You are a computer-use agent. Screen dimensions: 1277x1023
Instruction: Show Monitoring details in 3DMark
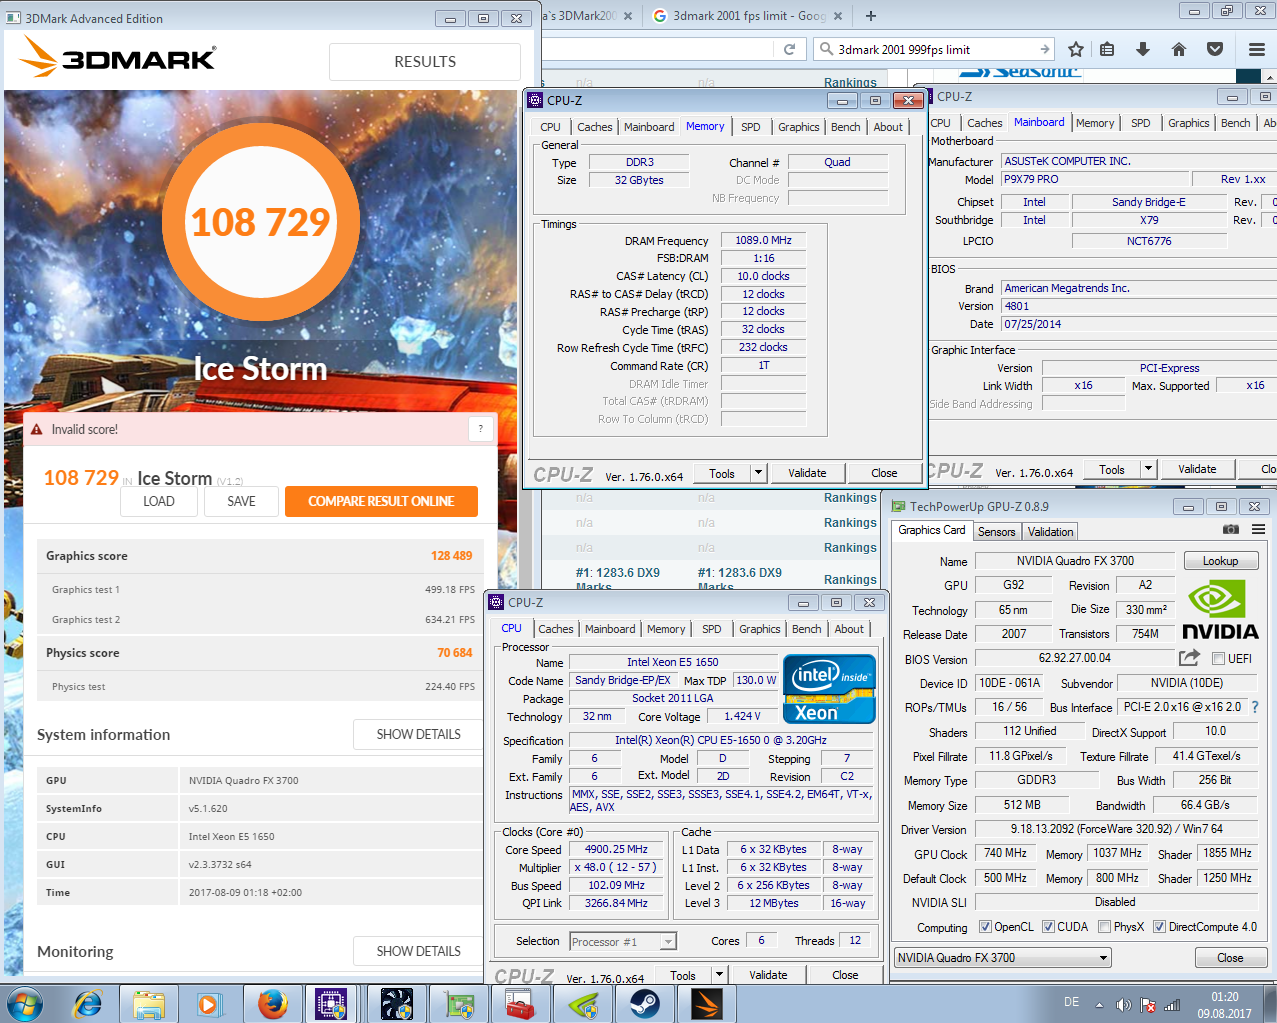point(418,951)
